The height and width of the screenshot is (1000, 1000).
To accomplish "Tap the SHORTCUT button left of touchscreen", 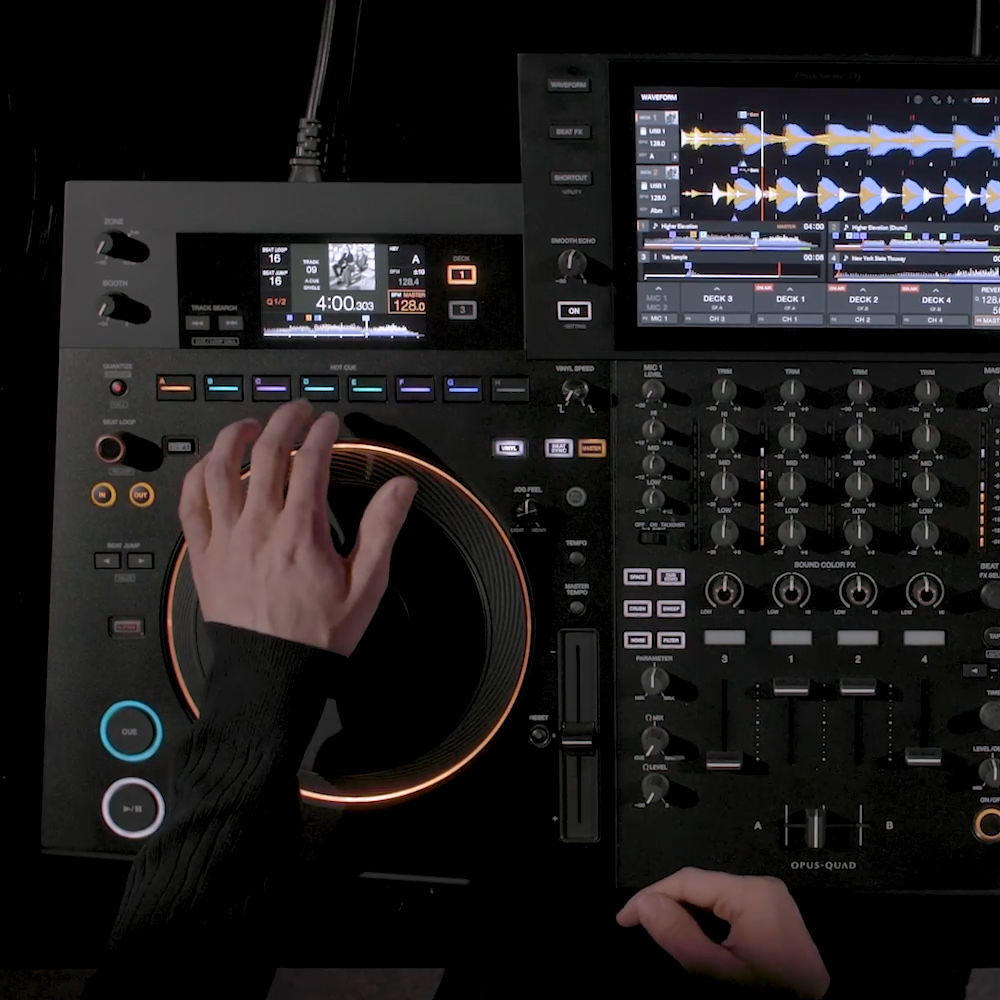I will [570, 177].
